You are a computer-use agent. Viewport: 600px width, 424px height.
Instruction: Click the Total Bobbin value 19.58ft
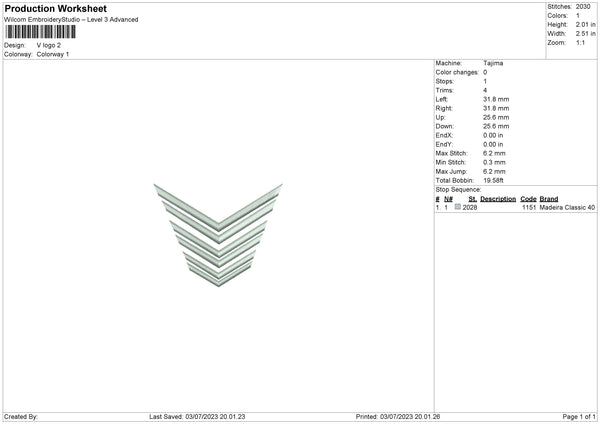[x=493, y=180]
